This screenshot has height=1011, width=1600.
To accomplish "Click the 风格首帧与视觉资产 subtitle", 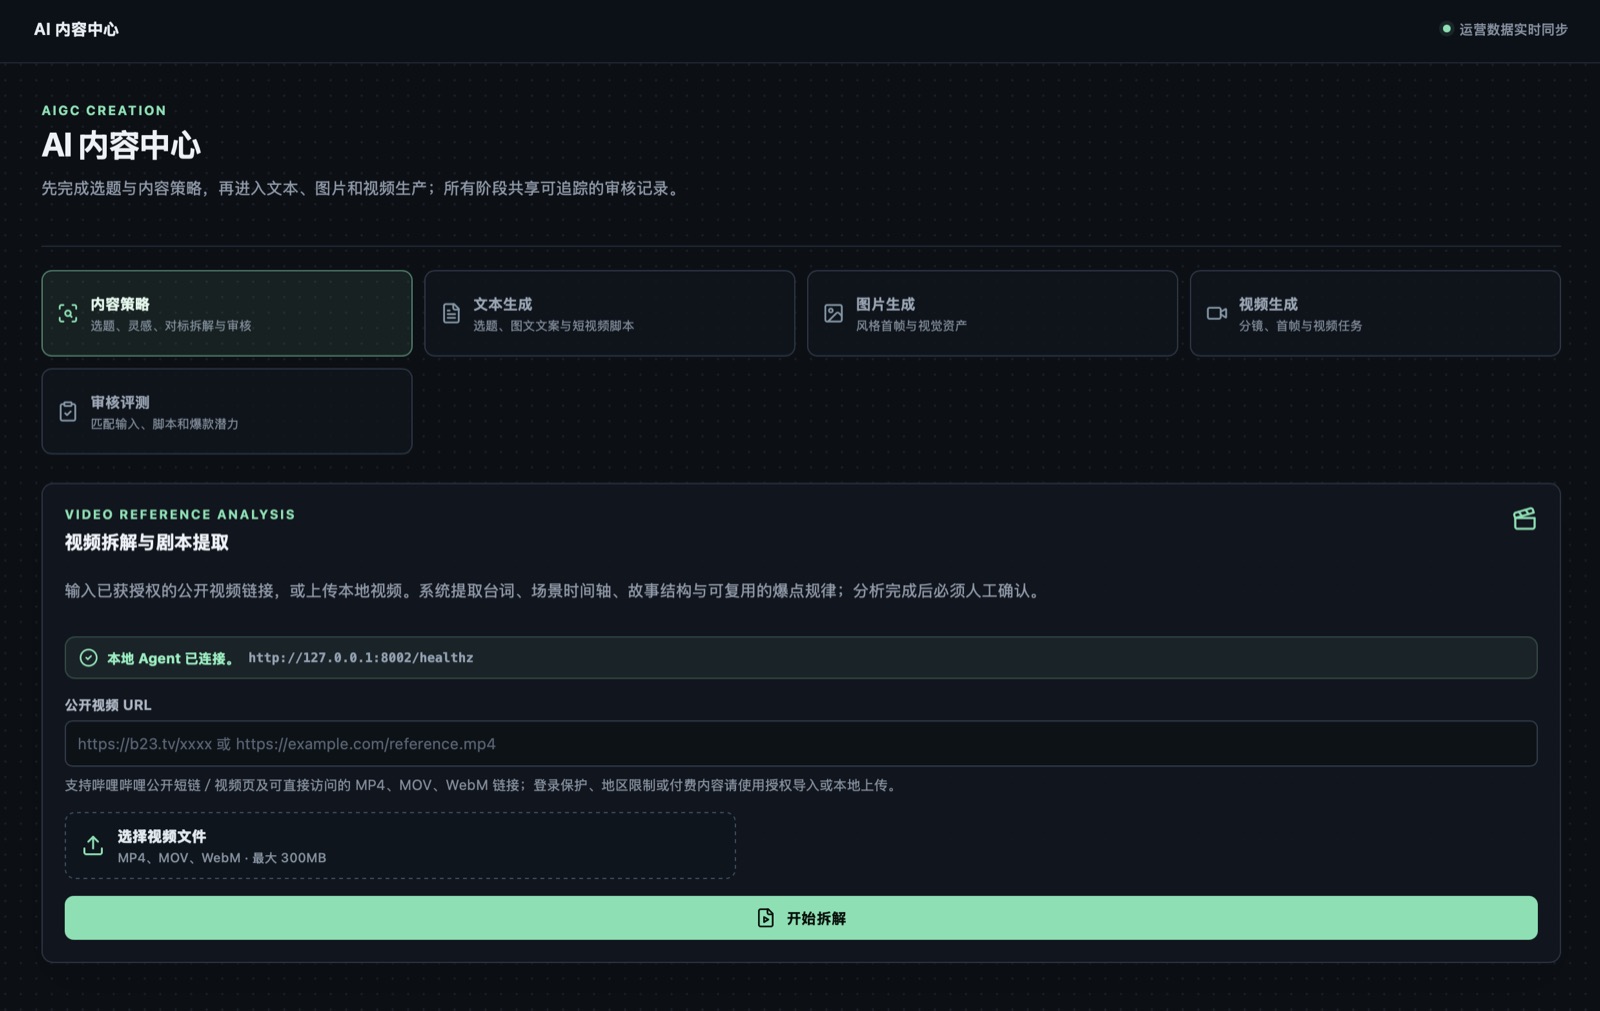I will (911, 326).
